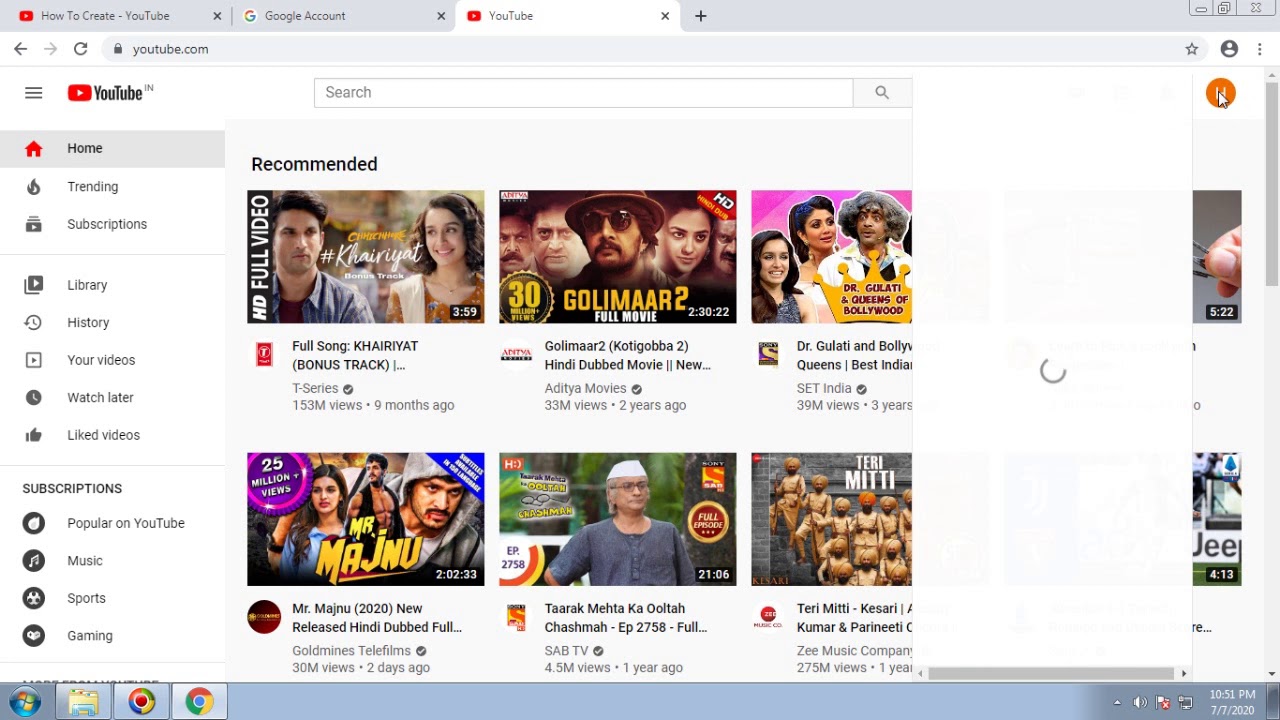Open the Aditya Movies channel name
1280x720 pixels.
point(585,388)
